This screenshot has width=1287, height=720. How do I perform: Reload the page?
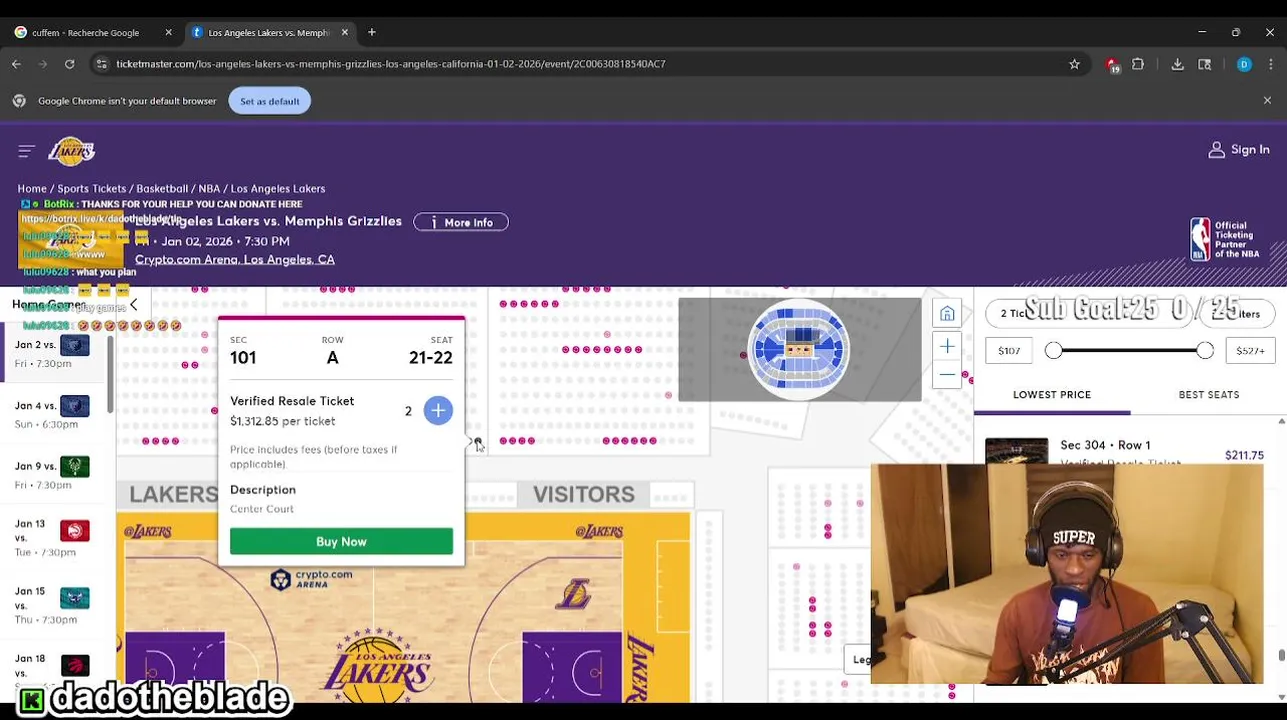[69, 64]
